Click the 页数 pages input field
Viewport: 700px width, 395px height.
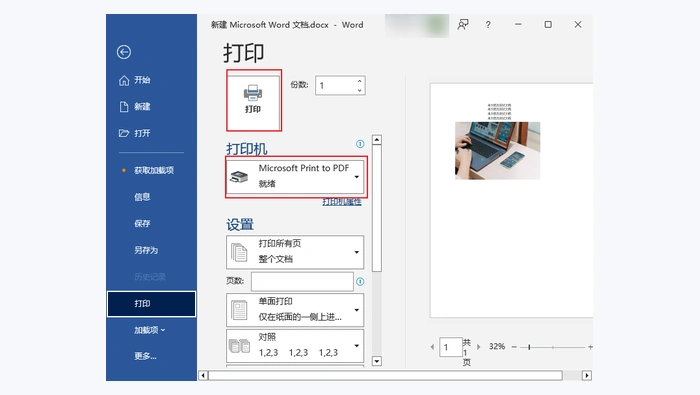pyautogui.click(x=302, y=282)
